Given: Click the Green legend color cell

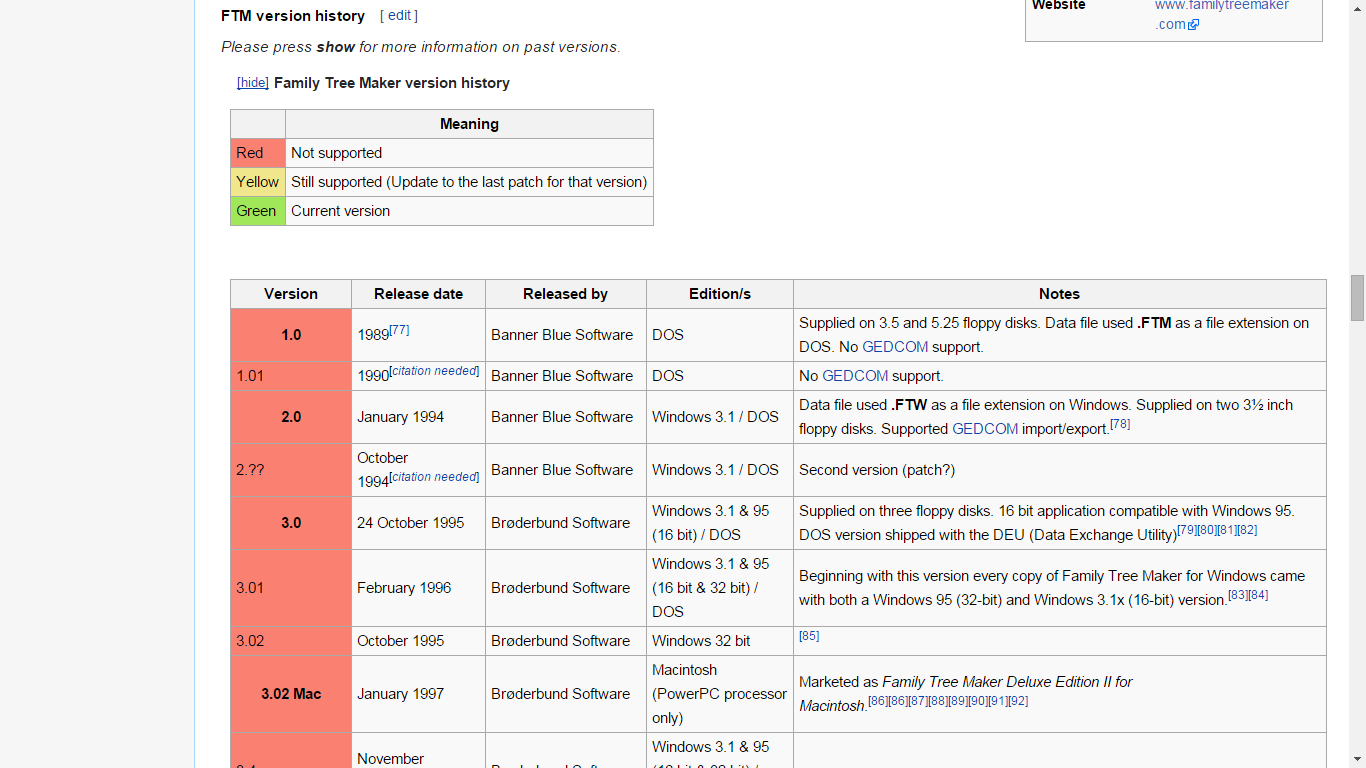Looking at the screenshot, I should tap(258, 211).
